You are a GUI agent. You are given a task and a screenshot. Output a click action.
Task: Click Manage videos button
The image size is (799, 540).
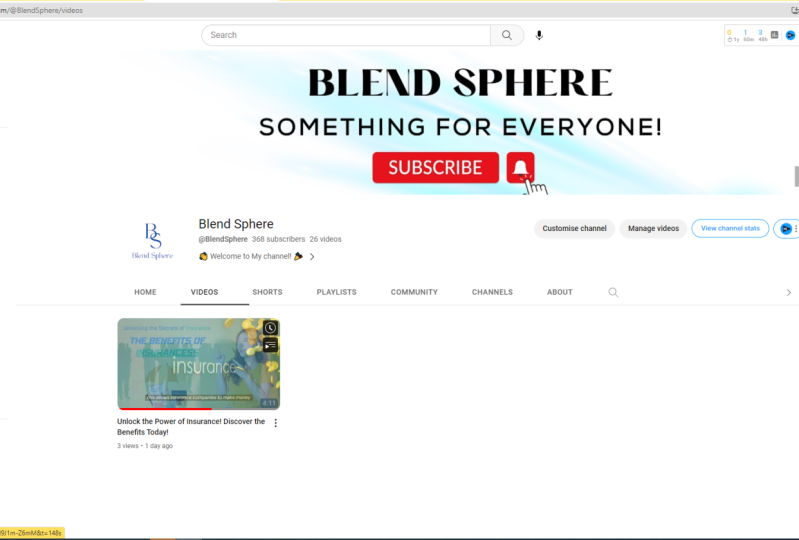coord(653,229)
